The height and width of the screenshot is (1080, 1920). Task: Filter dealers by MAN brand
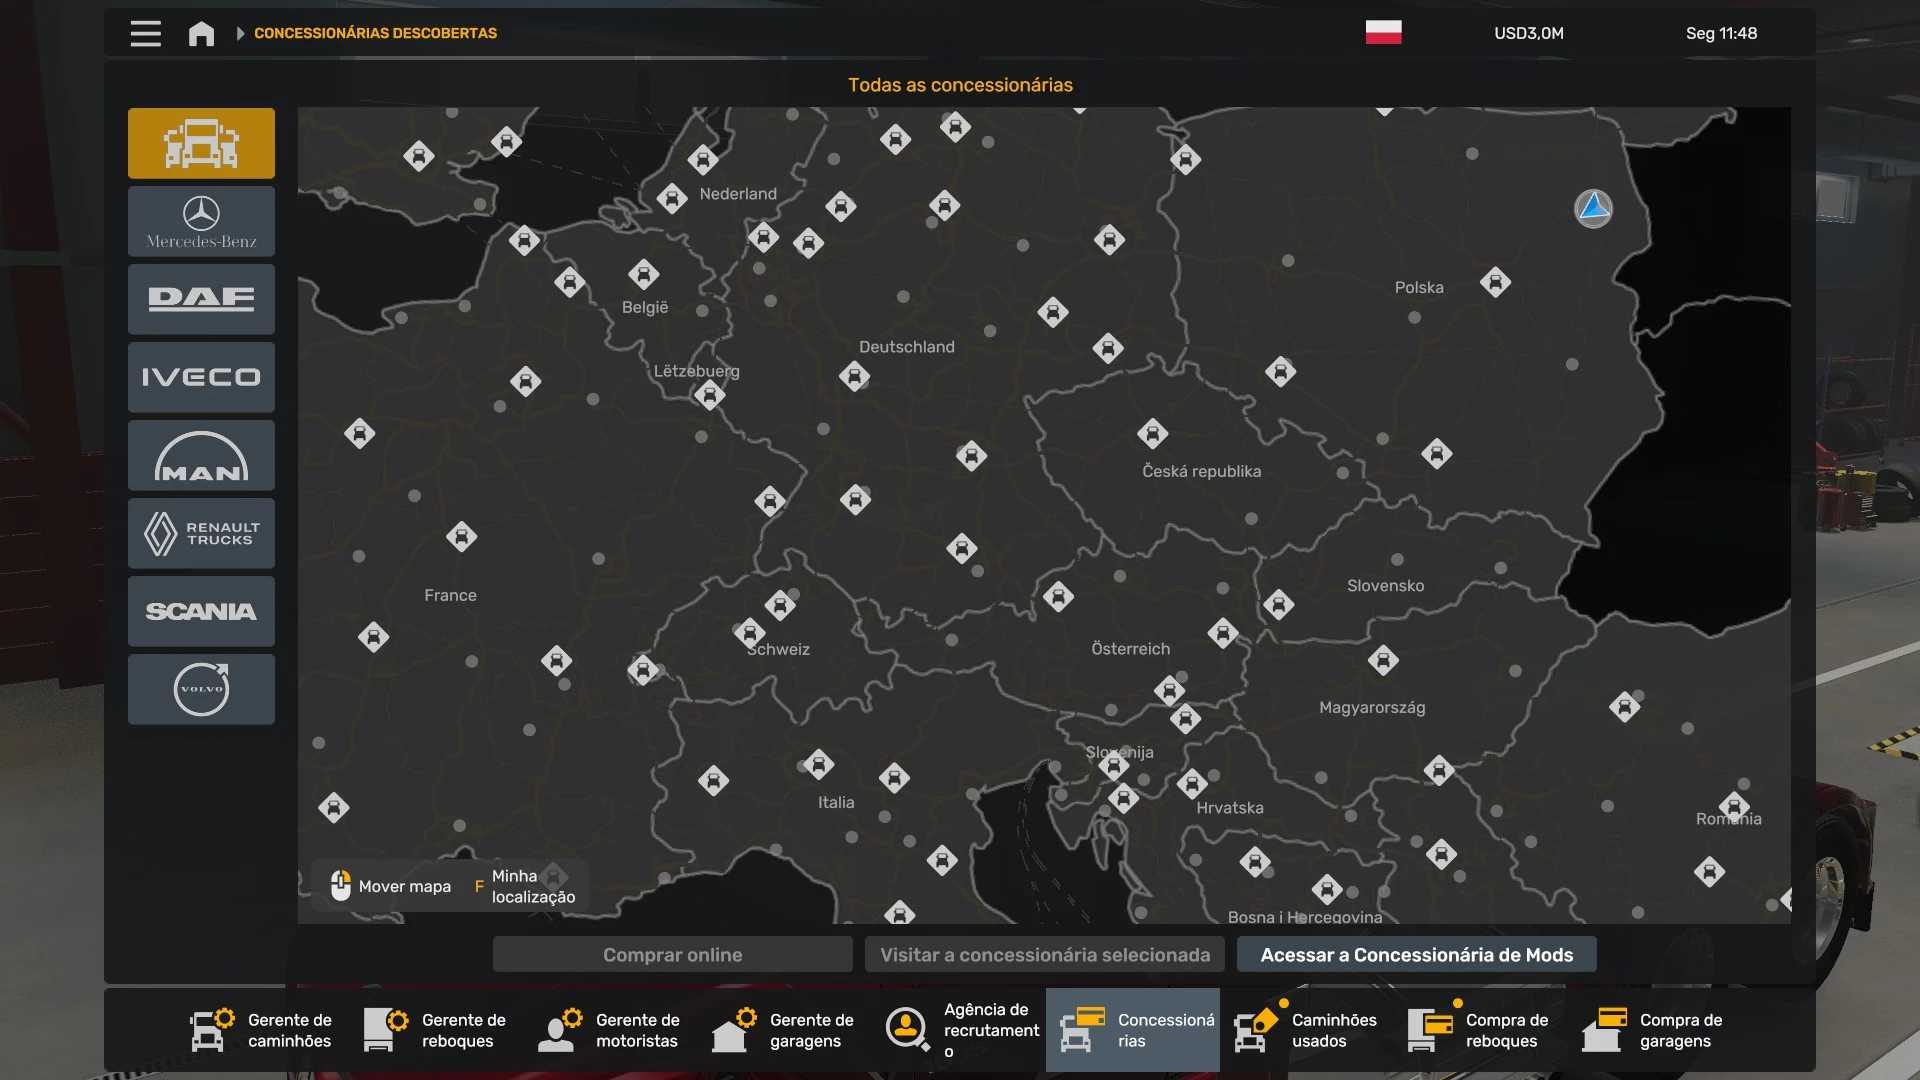tap(201, 455)
